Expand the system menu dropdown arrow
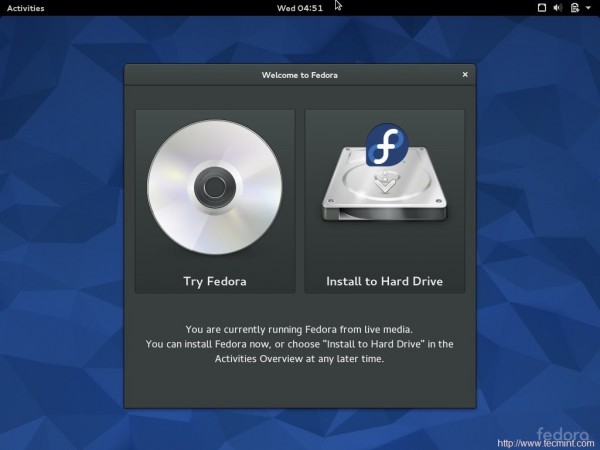600x450 pixels. click(x=589, y=8)
